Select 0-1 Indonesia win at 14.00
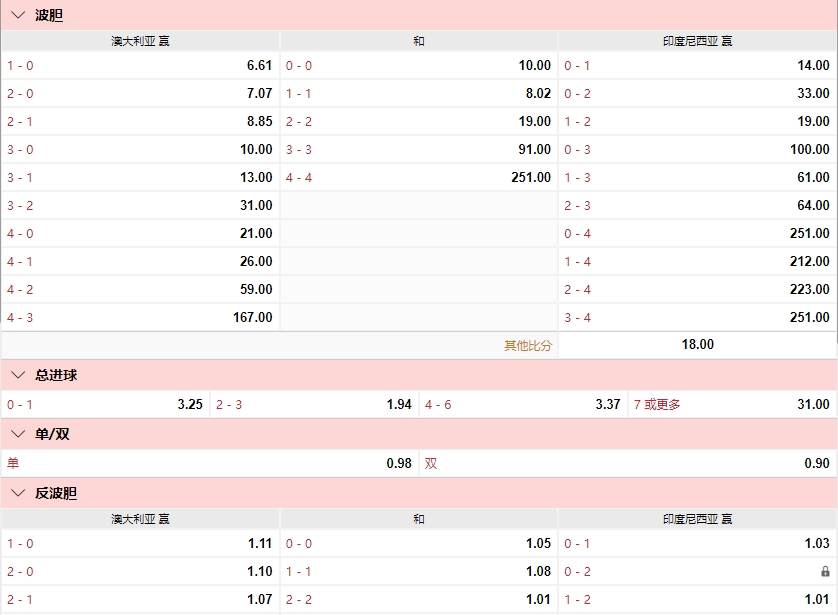This screenshot has height=615, width=838. click(697, 65)
